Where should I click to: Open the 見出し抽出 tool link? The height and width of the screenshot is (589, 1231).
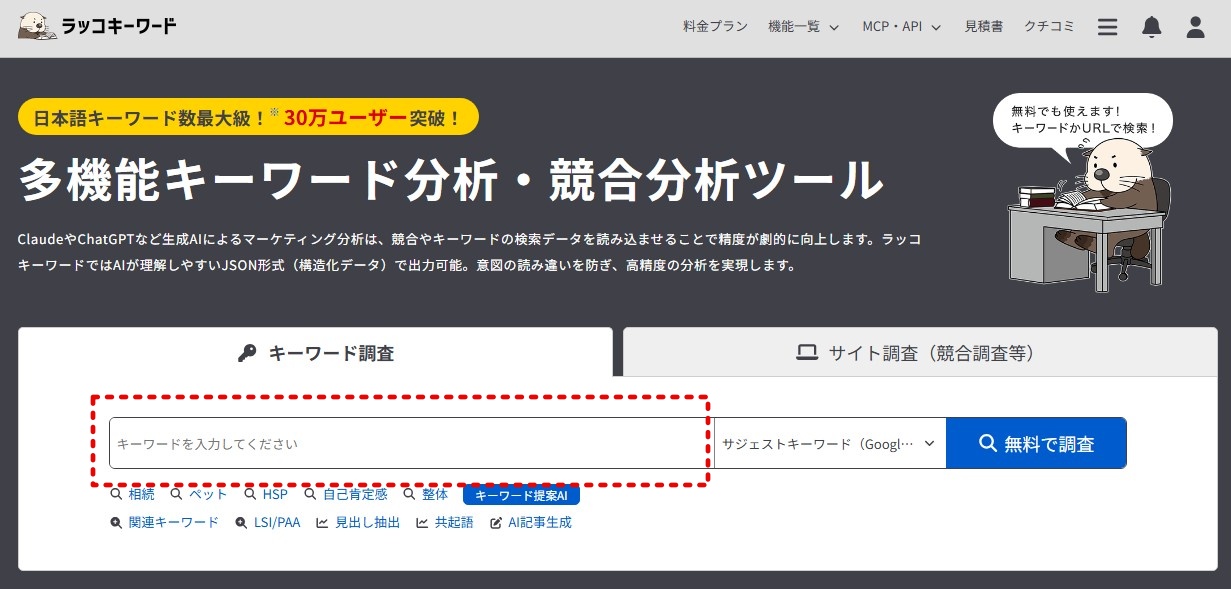pos(358,522)
